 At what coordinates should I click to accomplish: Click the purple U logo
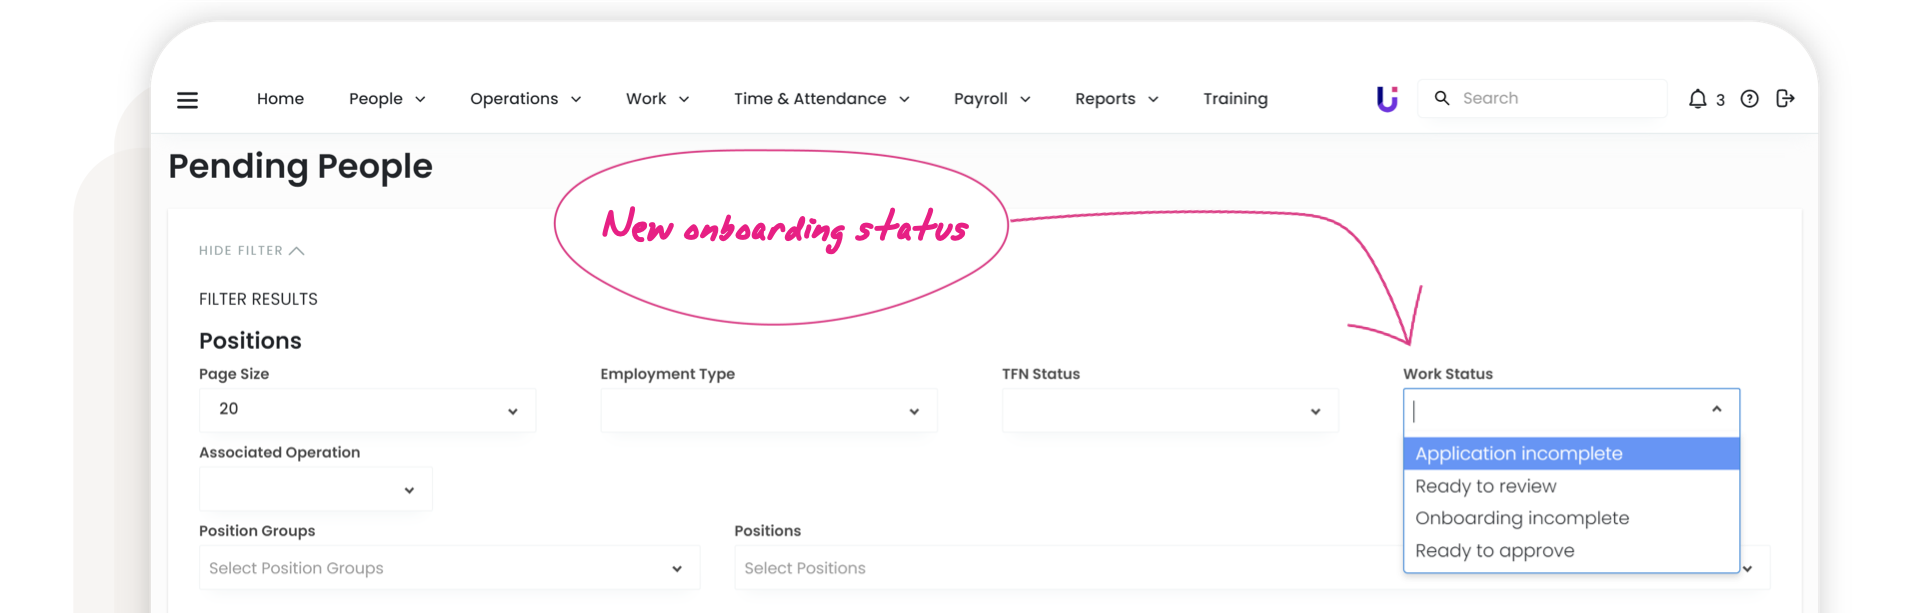[x=1387, y=98]
